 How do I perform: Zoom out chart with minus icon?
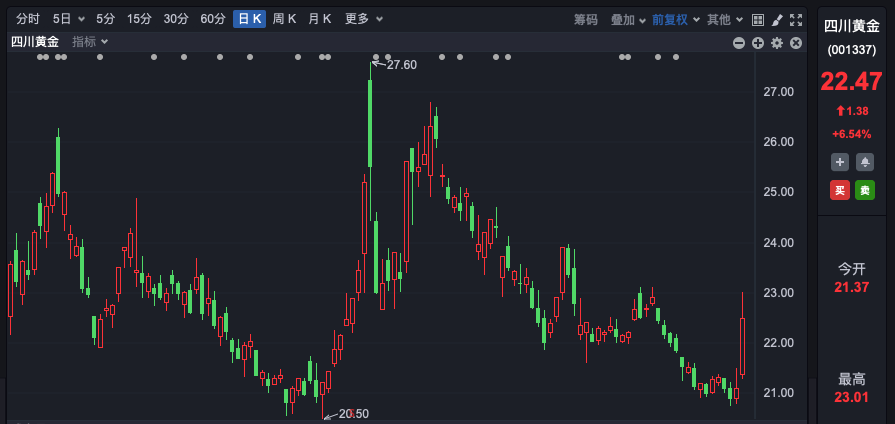(x=739, y=42)
